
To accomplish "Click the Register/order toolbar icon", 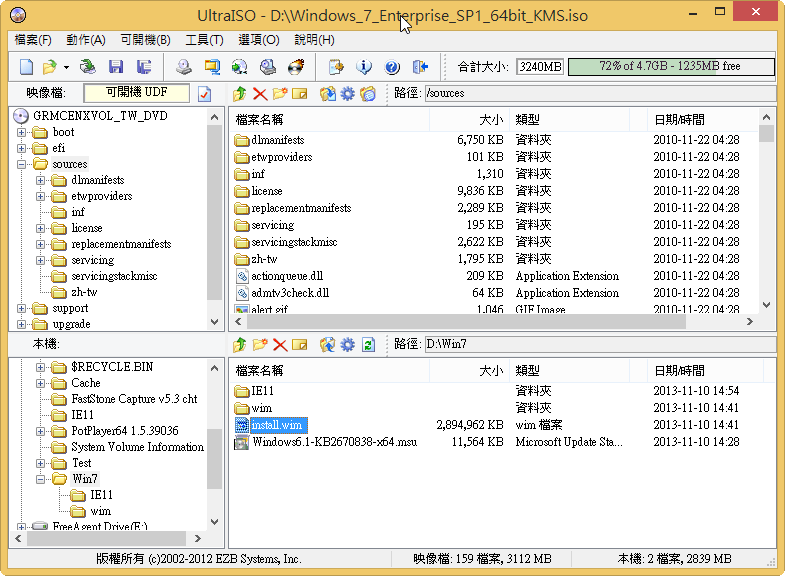I will click(x=336, y=67).
